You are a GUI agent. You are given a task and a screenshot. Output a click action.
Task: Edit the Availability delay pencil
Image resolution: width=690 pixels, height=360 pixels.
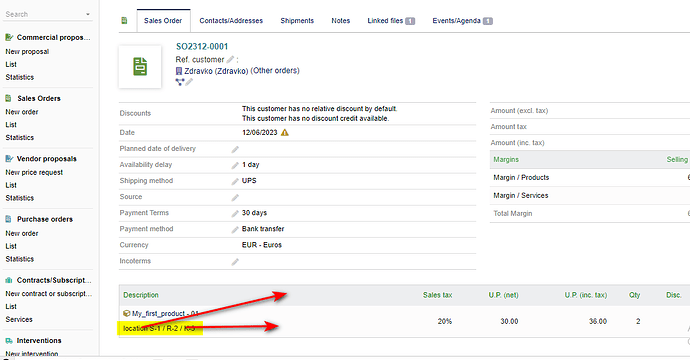(x=235, y=165)
